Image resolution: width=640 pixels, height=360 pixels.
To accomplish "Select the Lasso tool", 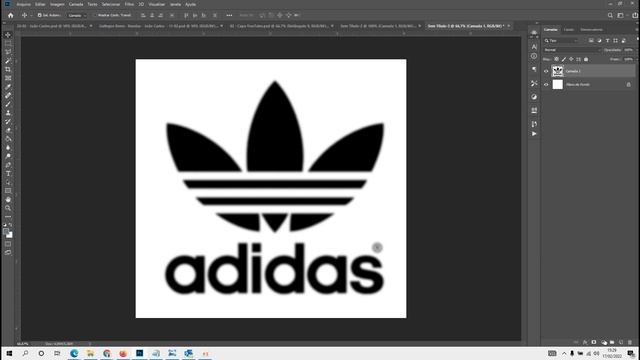I will 8,52.
